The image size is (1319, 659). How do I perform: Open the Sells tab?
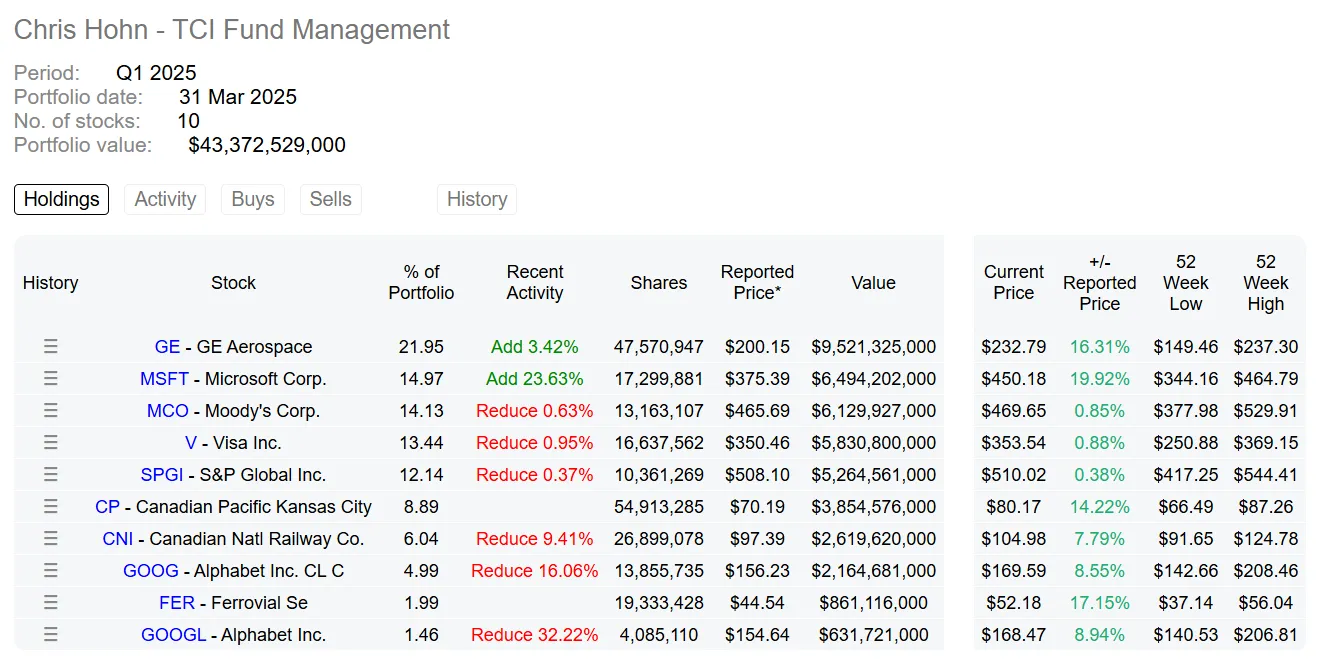point(331,199)
